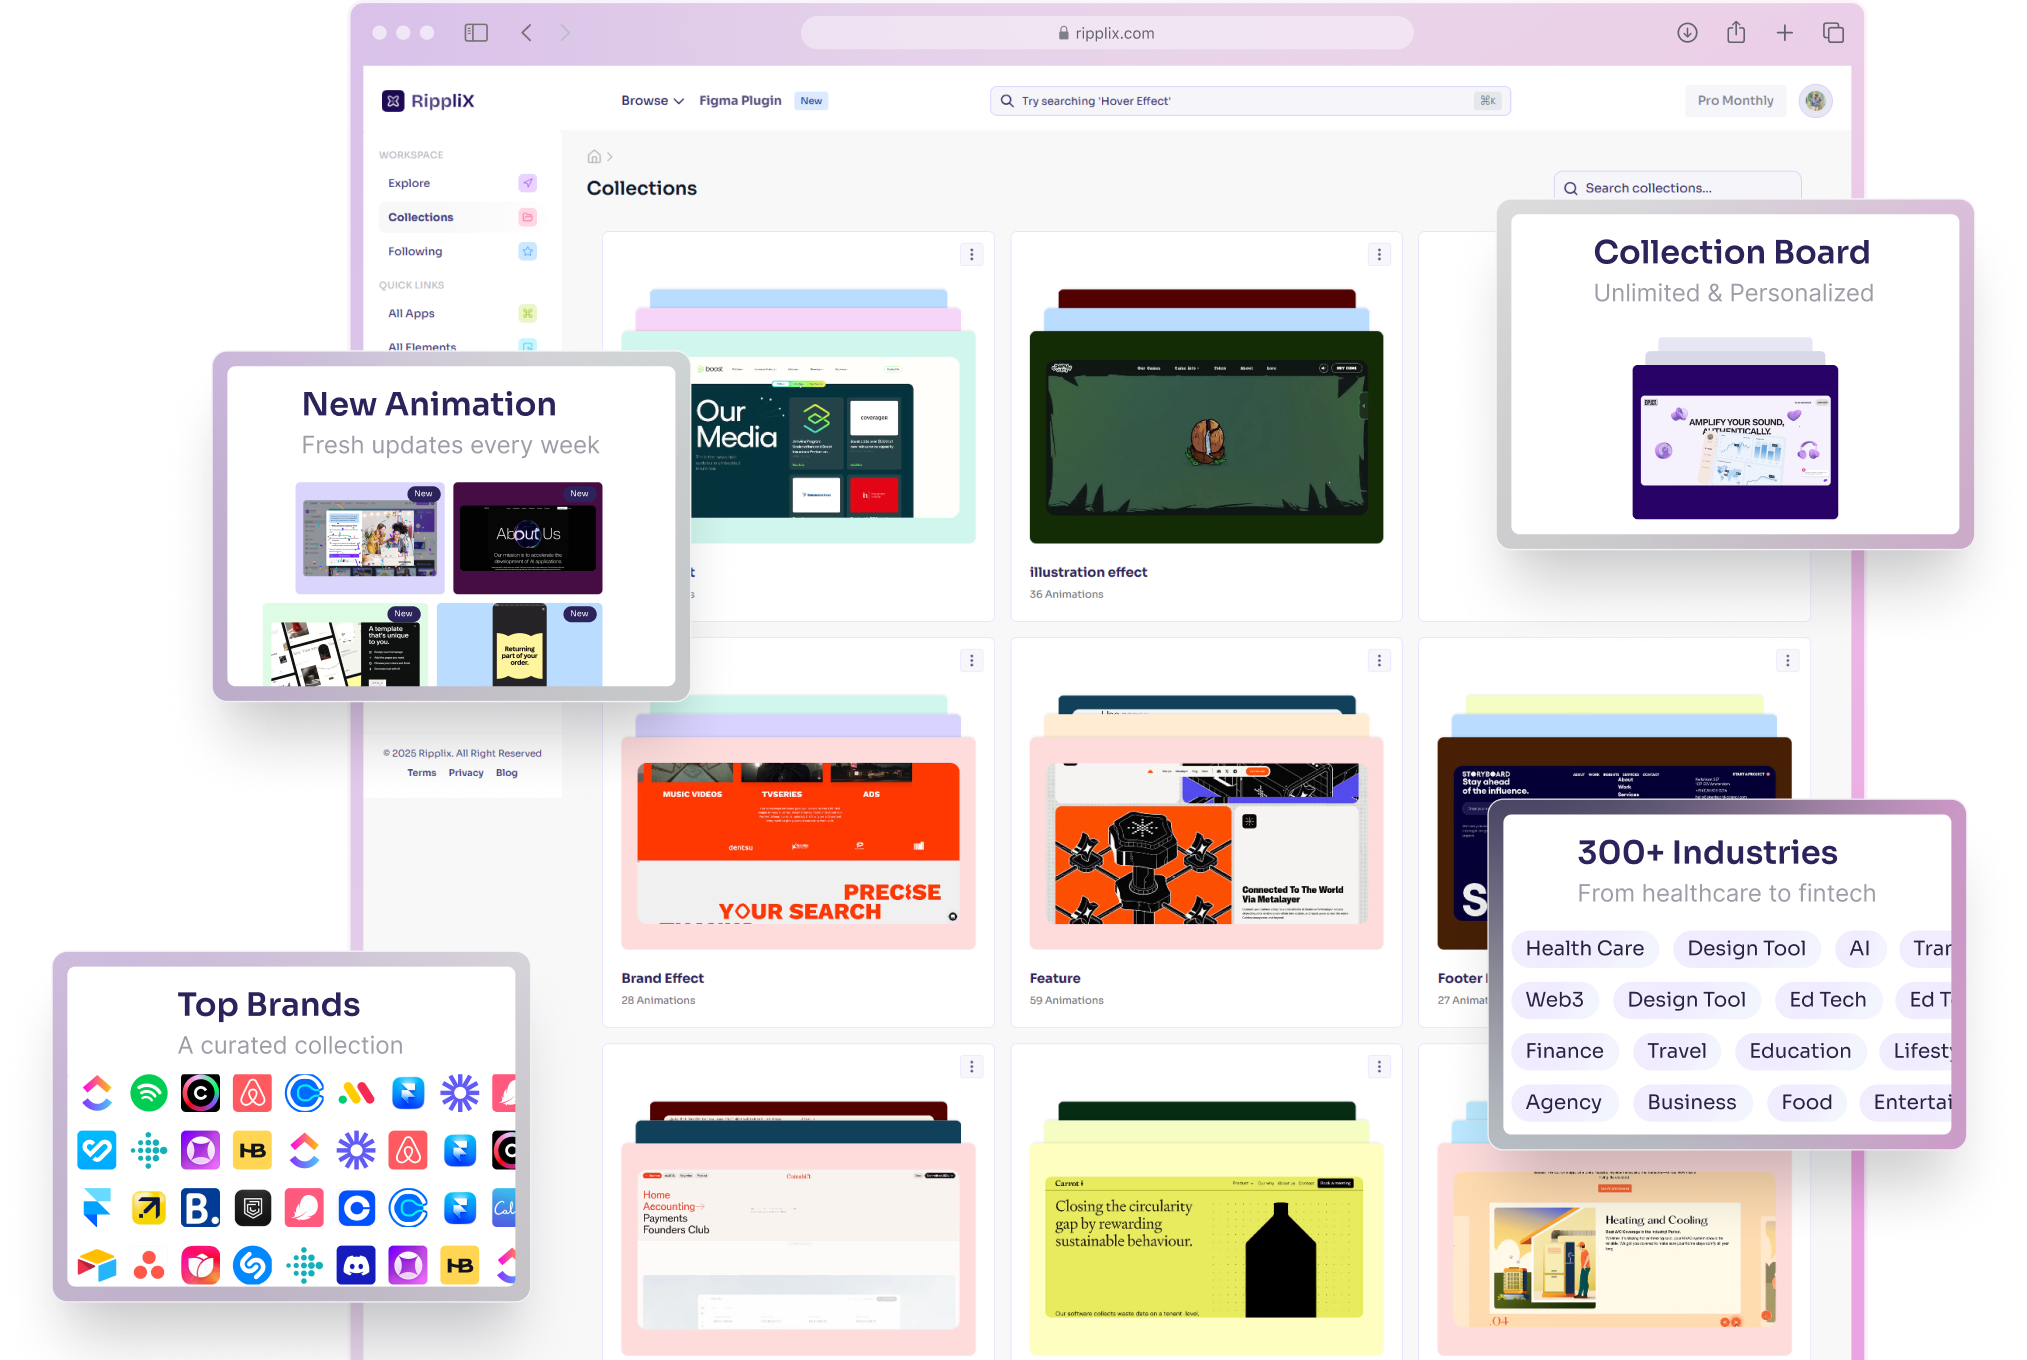
Task: Click the tab overview icon
Action: (x=1833, y=33)
